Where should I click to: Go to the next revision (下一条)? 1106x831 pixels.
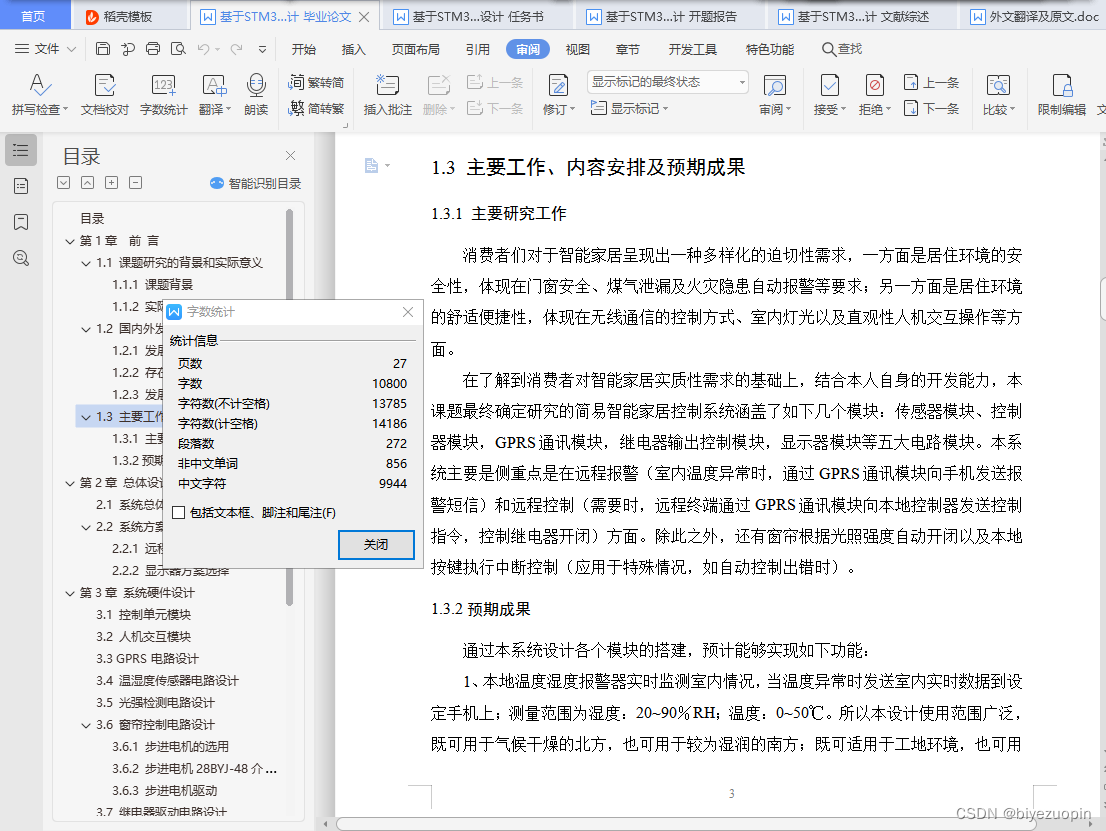pyautogui.click(x=932, y=109)
